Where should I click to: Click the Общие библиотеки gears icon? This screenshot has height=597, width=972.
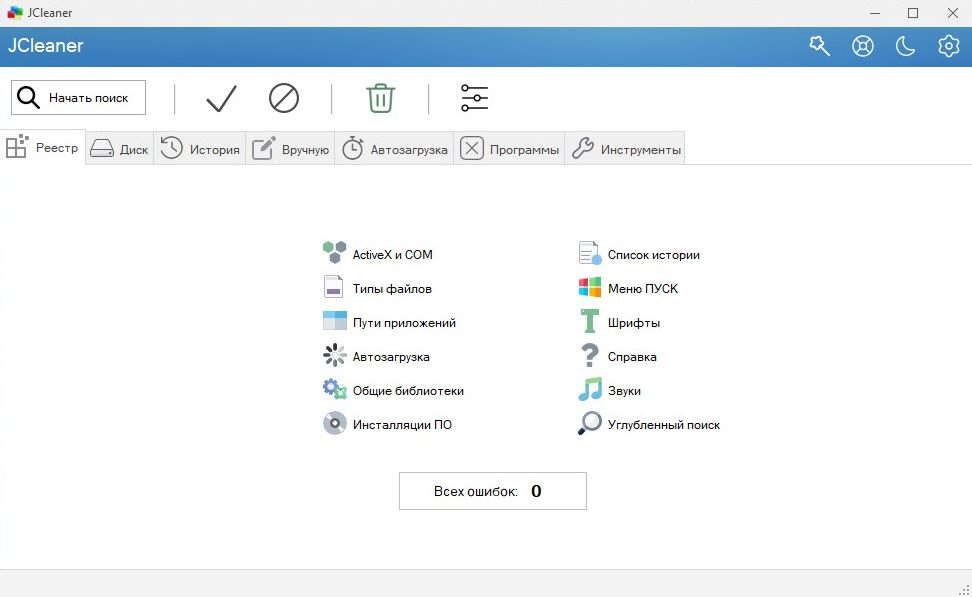pyautogui.click(x=335, y=389)
